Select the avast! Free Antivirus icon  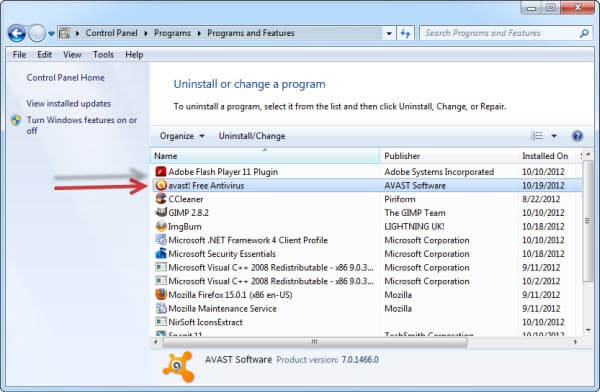(161, 185)
